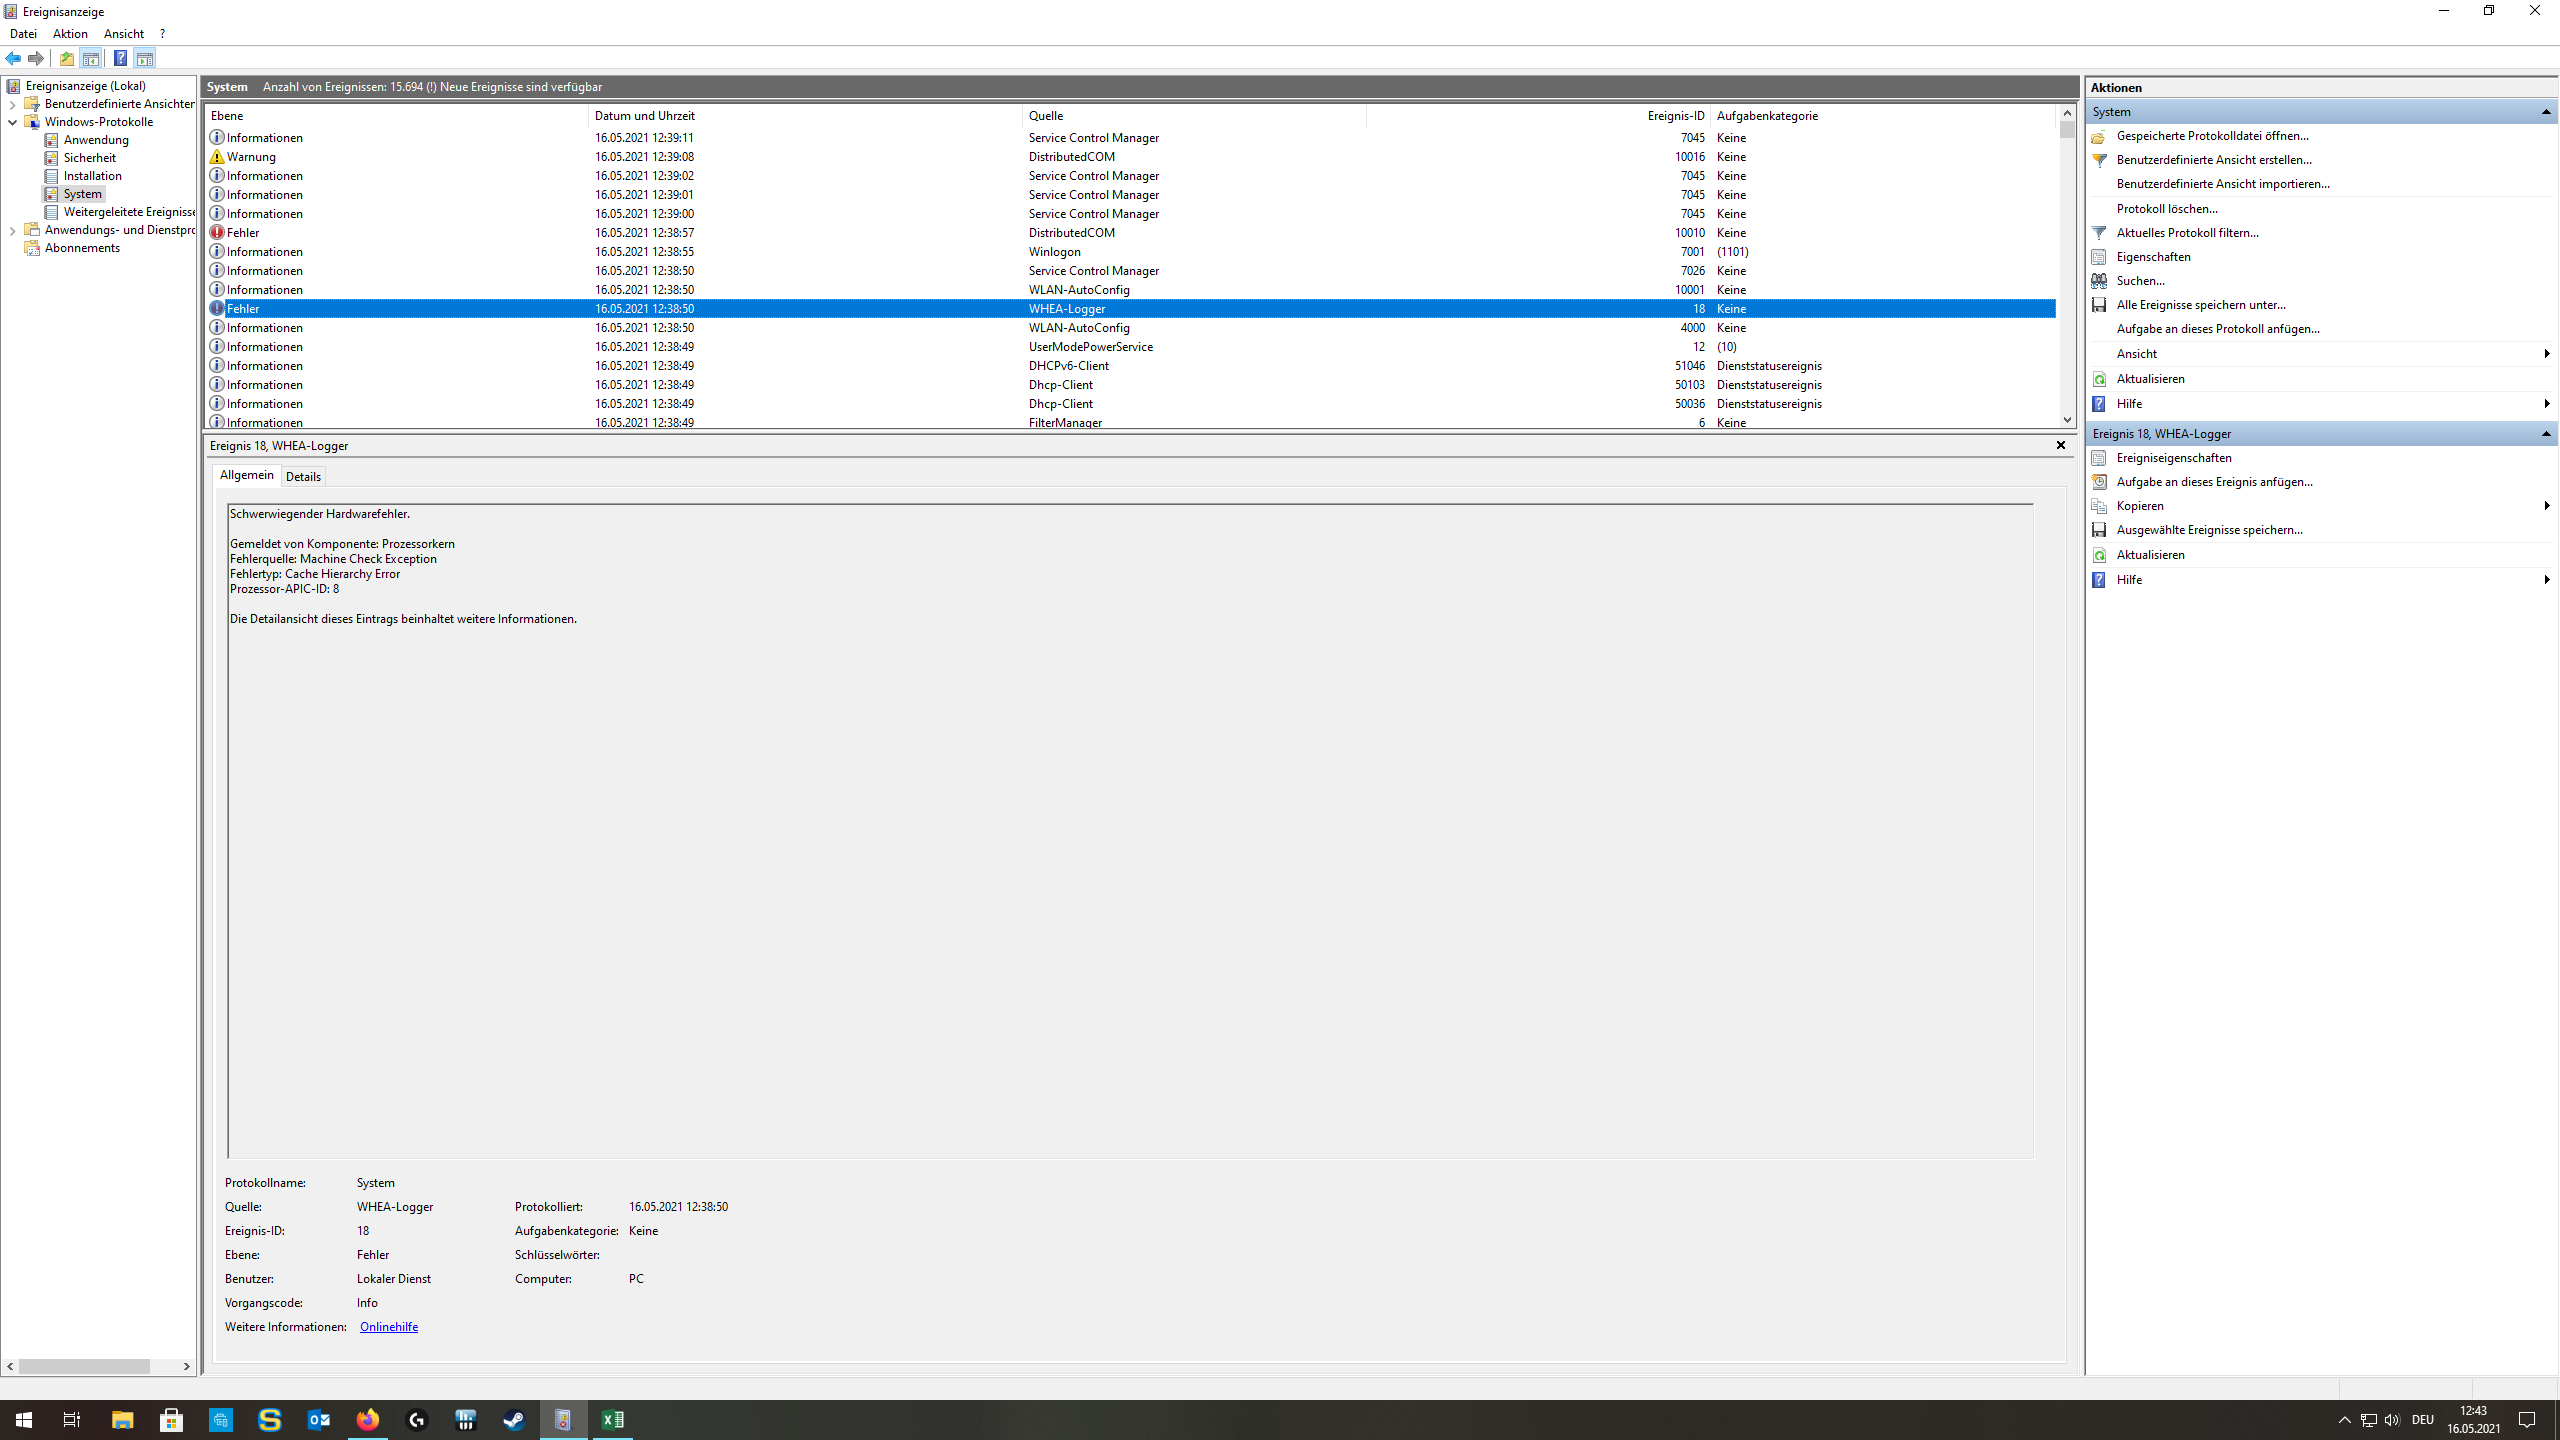Expand the Kopieren submenu arrow
Viewport: 2560px width, 1440px height.
[x=2546, y=506]
